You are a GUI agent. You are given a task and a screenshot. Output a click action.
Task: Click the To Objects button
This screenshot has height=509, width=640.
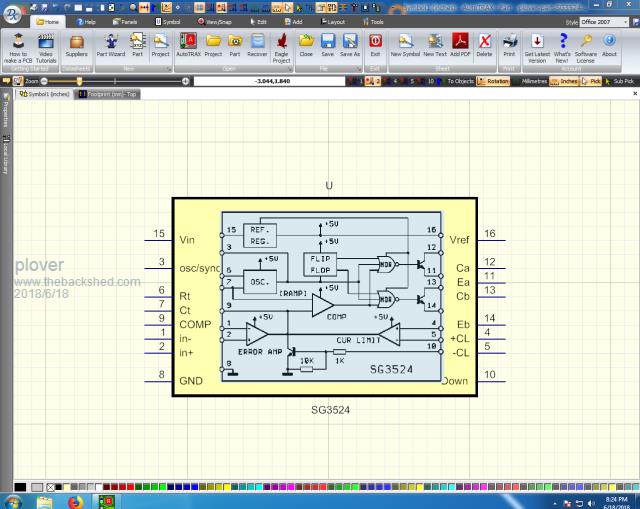pos(459,80)
